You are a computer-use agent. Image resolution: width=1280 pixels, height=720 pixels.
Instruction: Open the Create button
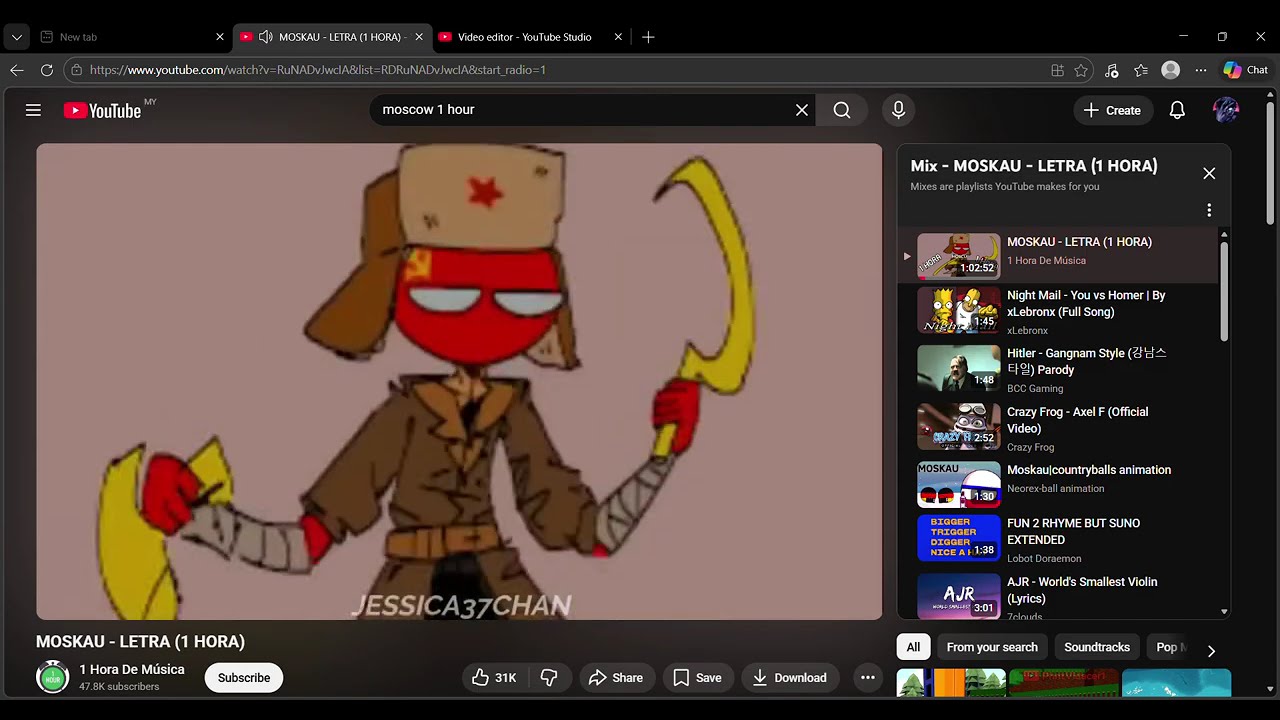(1112, 110)
